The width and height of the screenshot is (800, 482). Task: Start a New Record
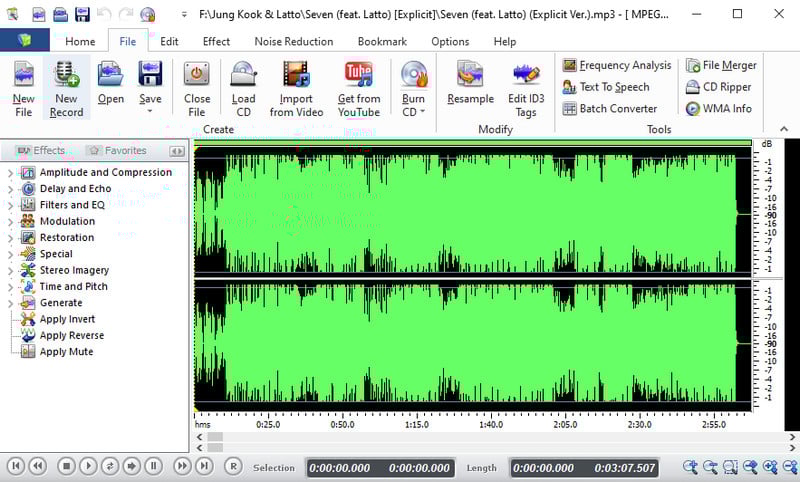coord(66,89)
